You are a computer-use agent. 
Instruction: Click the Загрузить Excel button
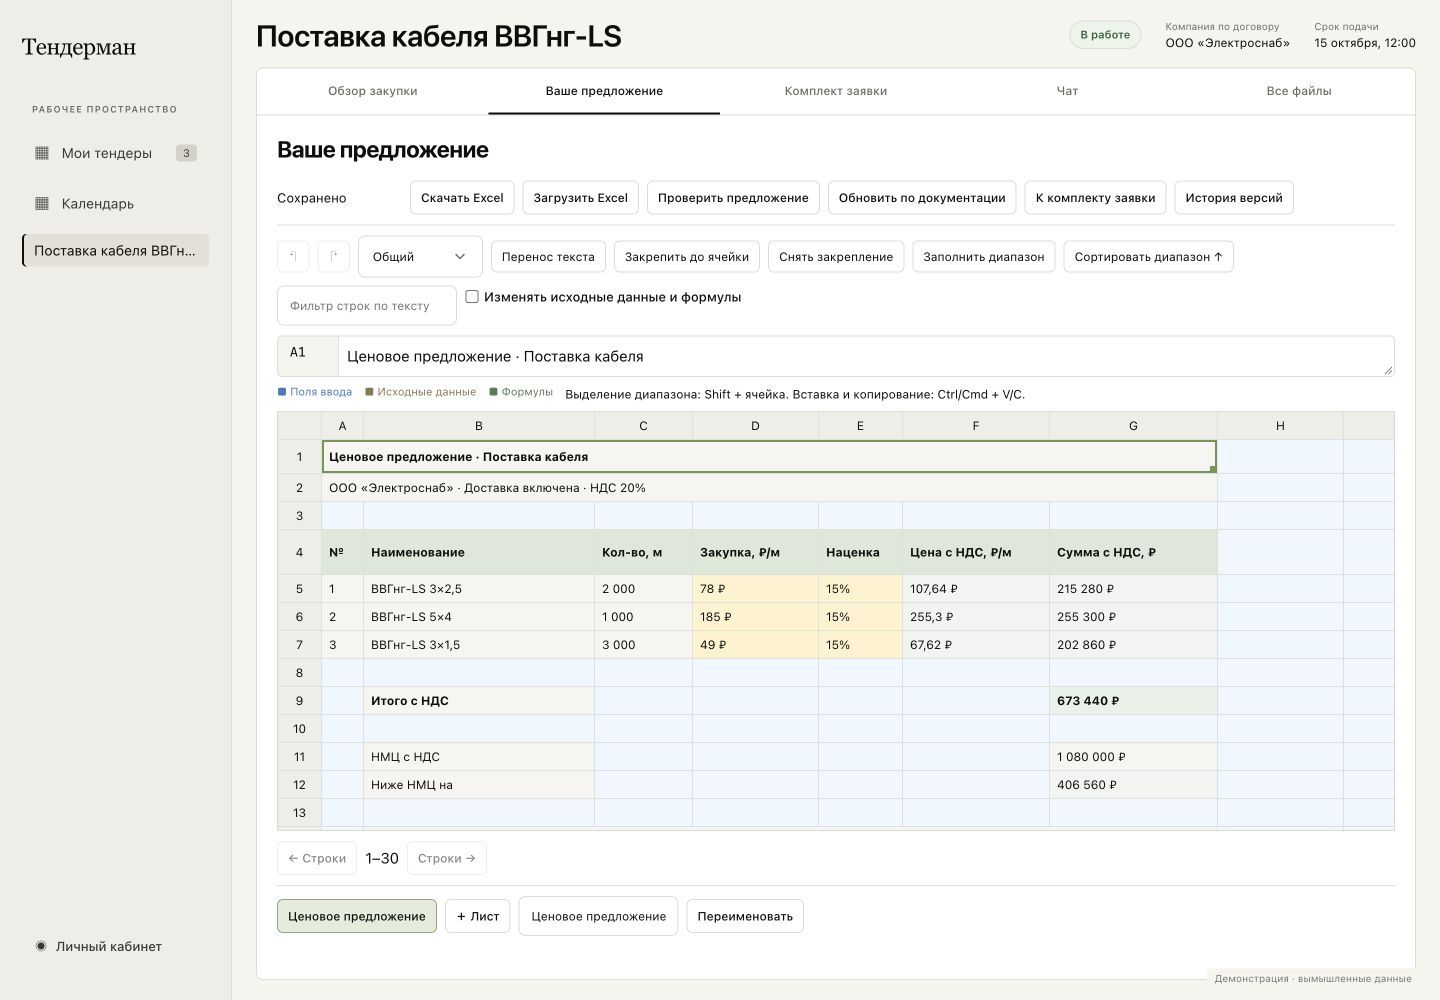click(x=580, y=198)
